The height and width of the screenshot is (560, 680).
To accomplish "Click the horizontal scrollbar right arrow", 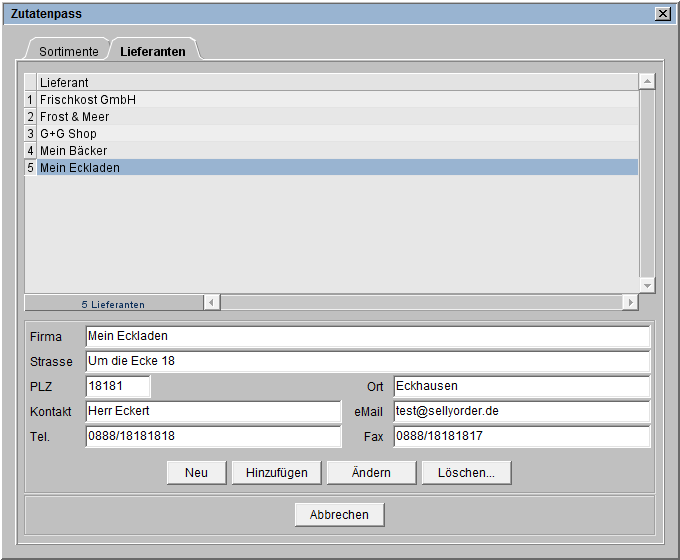I will [x=630, y=302].
